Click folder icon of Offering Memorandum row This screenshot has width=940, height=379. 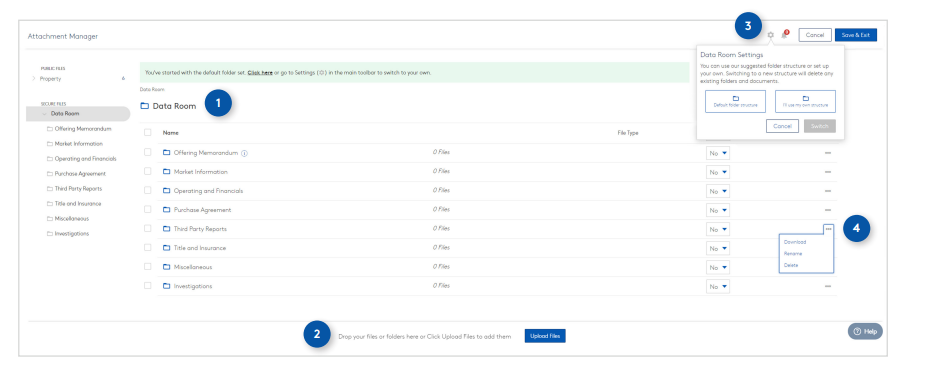167,152
